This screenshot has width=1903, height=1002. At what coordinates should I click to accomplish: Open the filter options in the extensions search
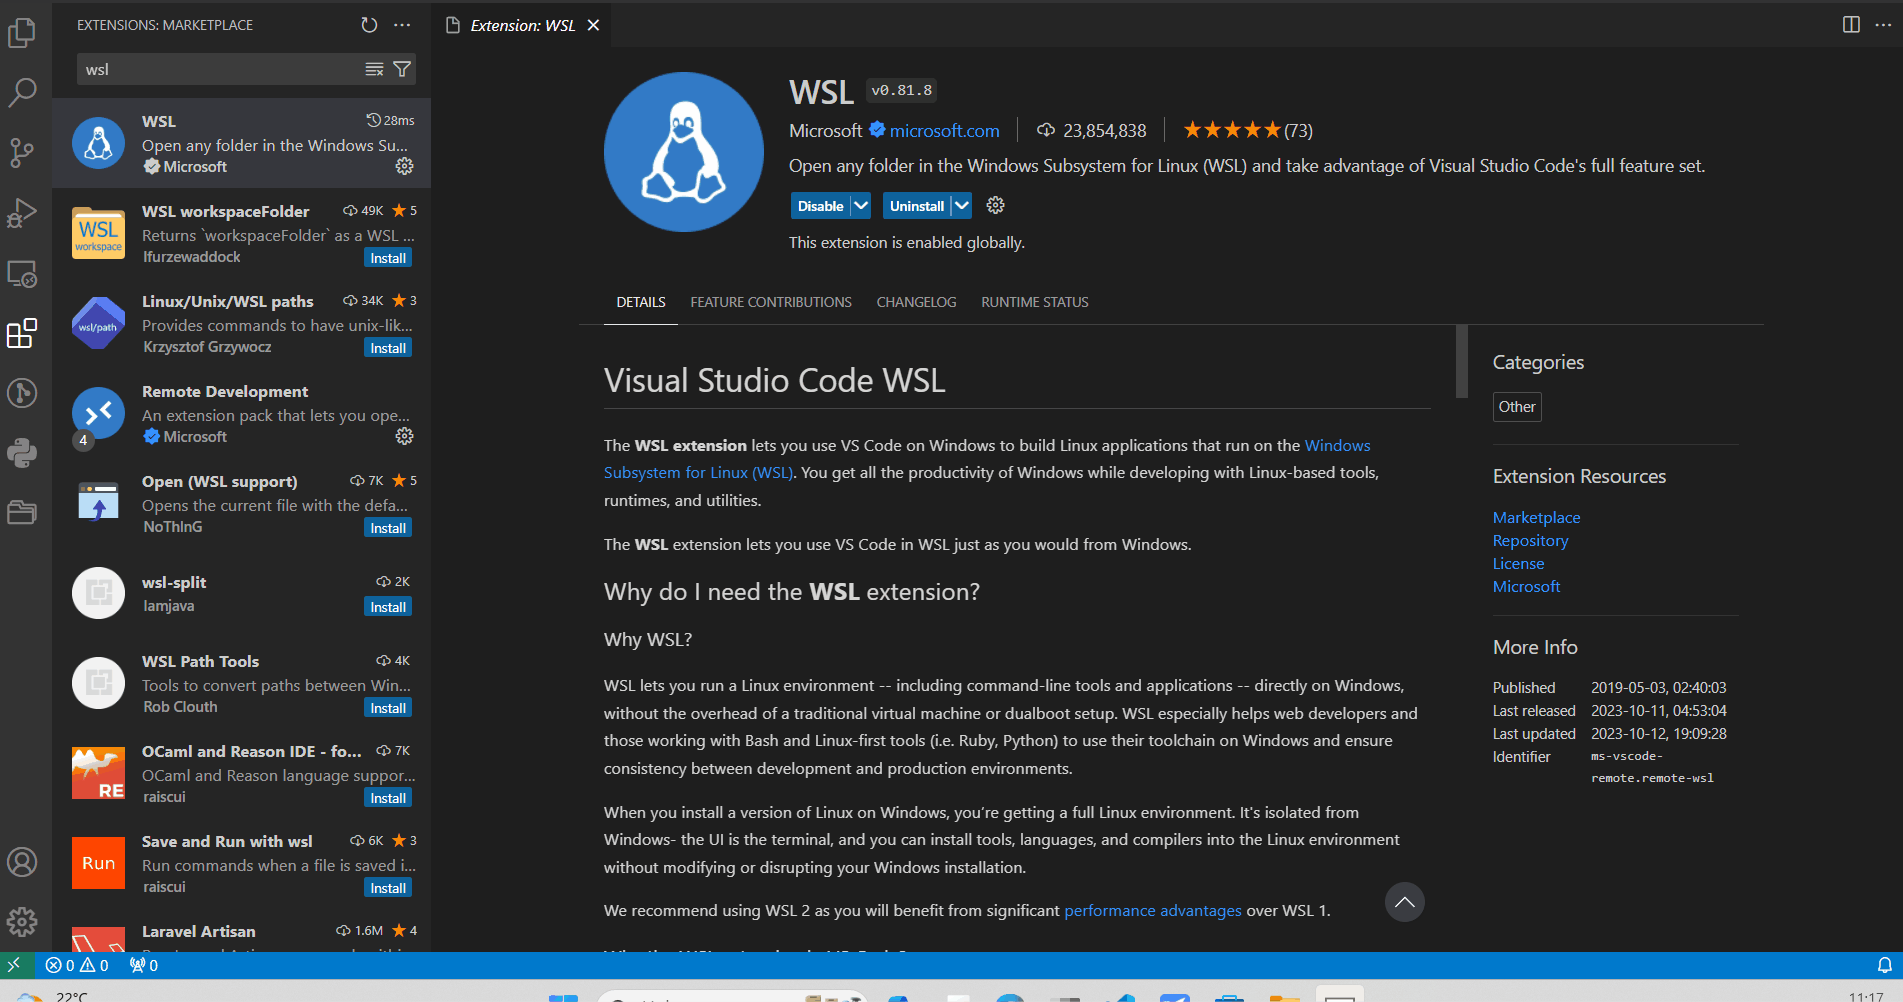[x=402, y=69]
